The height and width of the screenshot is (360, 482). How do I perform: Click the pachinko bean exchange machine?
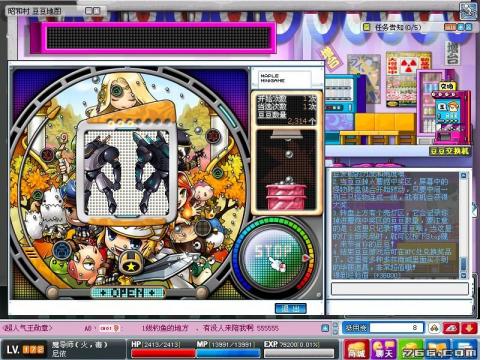(x=450, y=113)
